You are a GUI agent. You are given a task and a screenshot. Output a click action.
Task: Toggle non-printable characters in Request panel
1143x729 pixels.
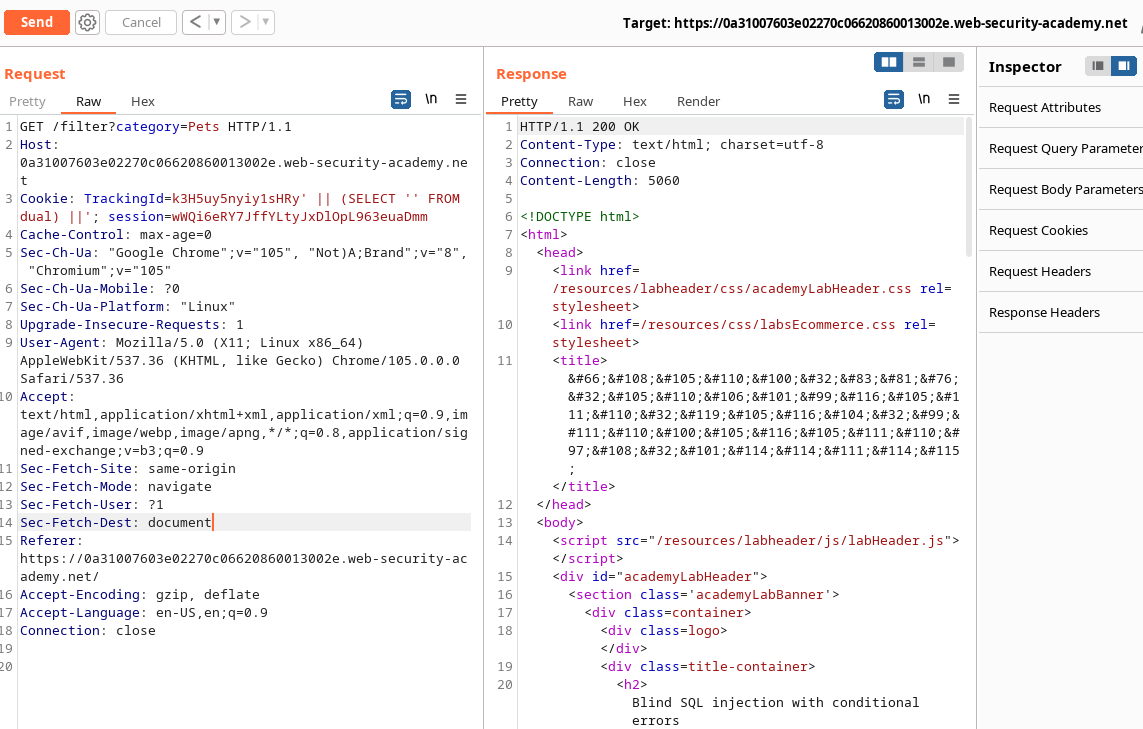[431, 99]
